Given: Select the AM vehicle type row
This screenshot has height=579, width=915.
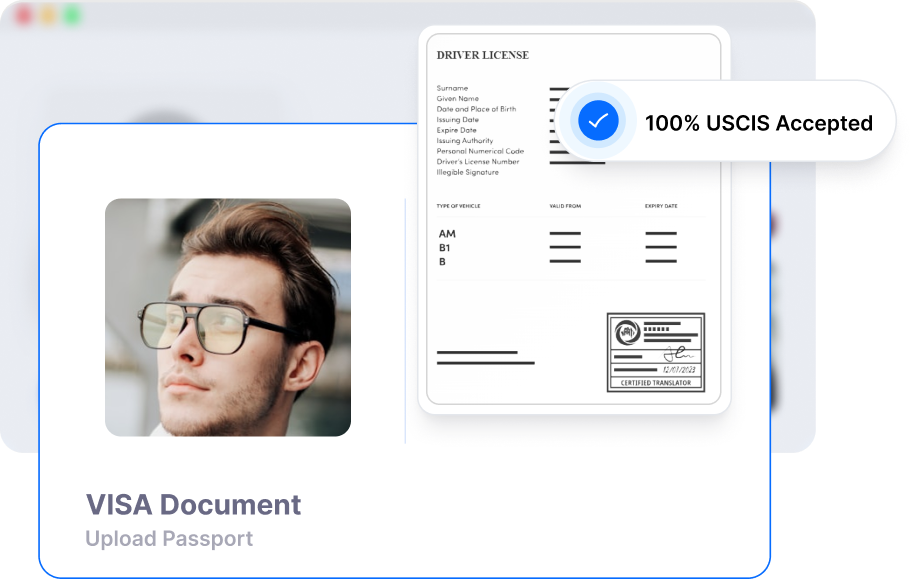Looking at the screenshot, I should (447, 234).
